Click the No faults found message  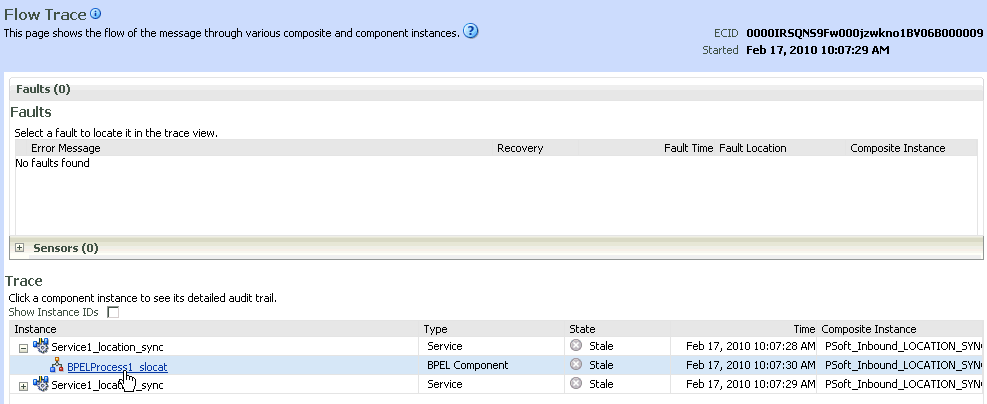pos(52,164)
